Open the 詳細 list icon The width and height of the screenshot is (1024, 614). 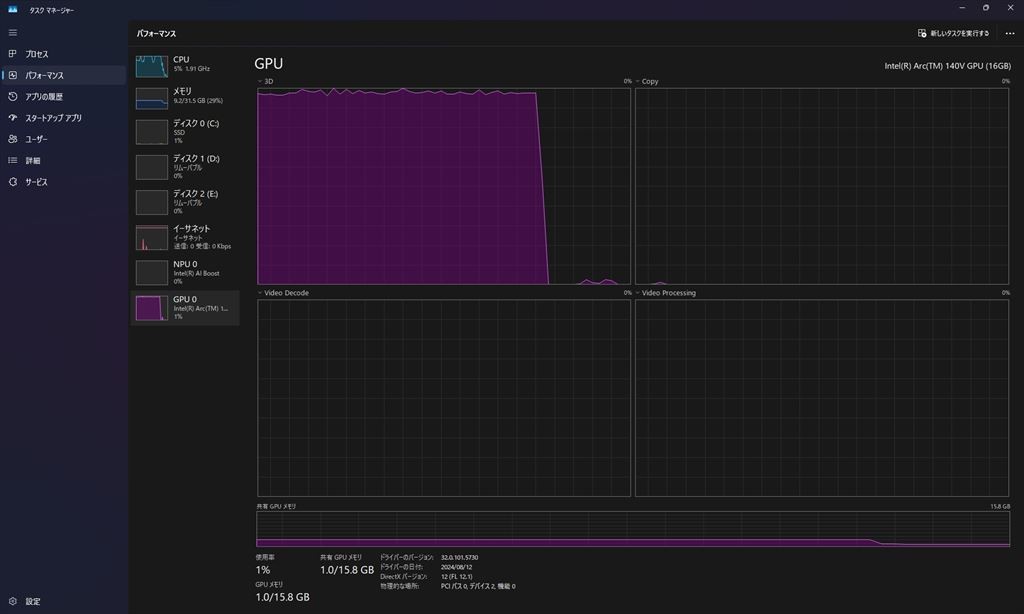(13, 160)
